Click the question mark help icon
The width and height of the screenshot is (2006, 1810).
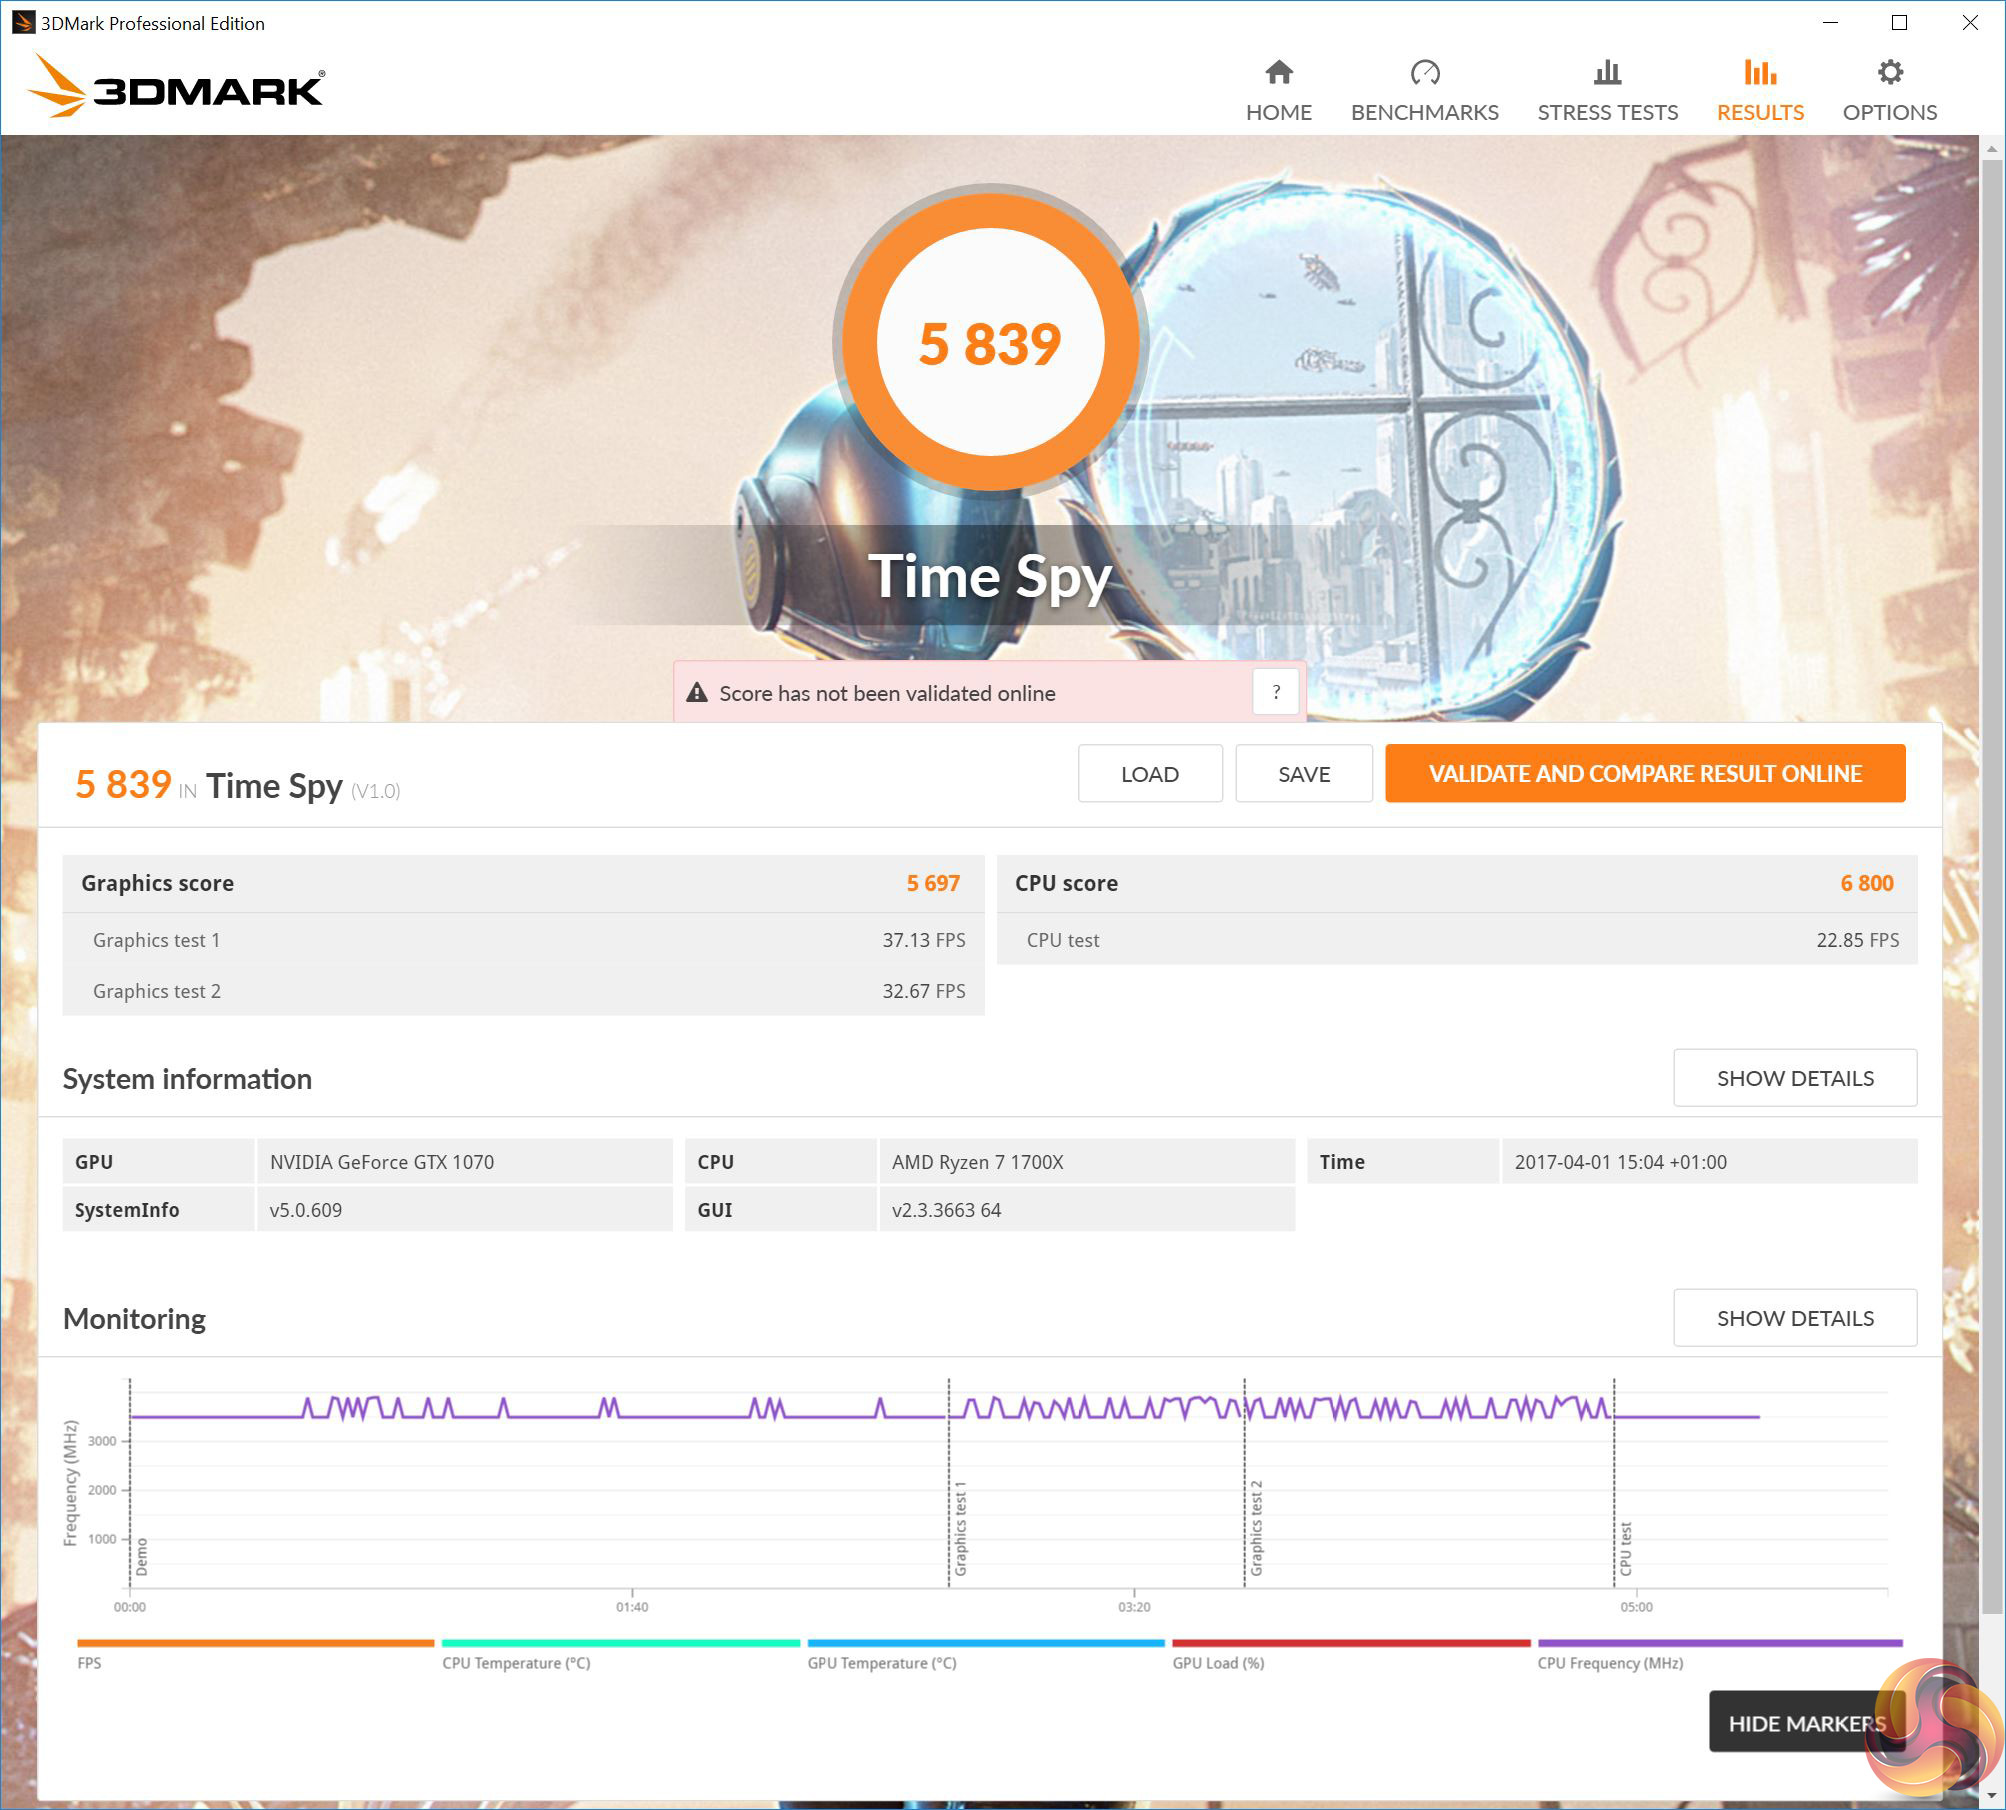[x=1275, y=692]
